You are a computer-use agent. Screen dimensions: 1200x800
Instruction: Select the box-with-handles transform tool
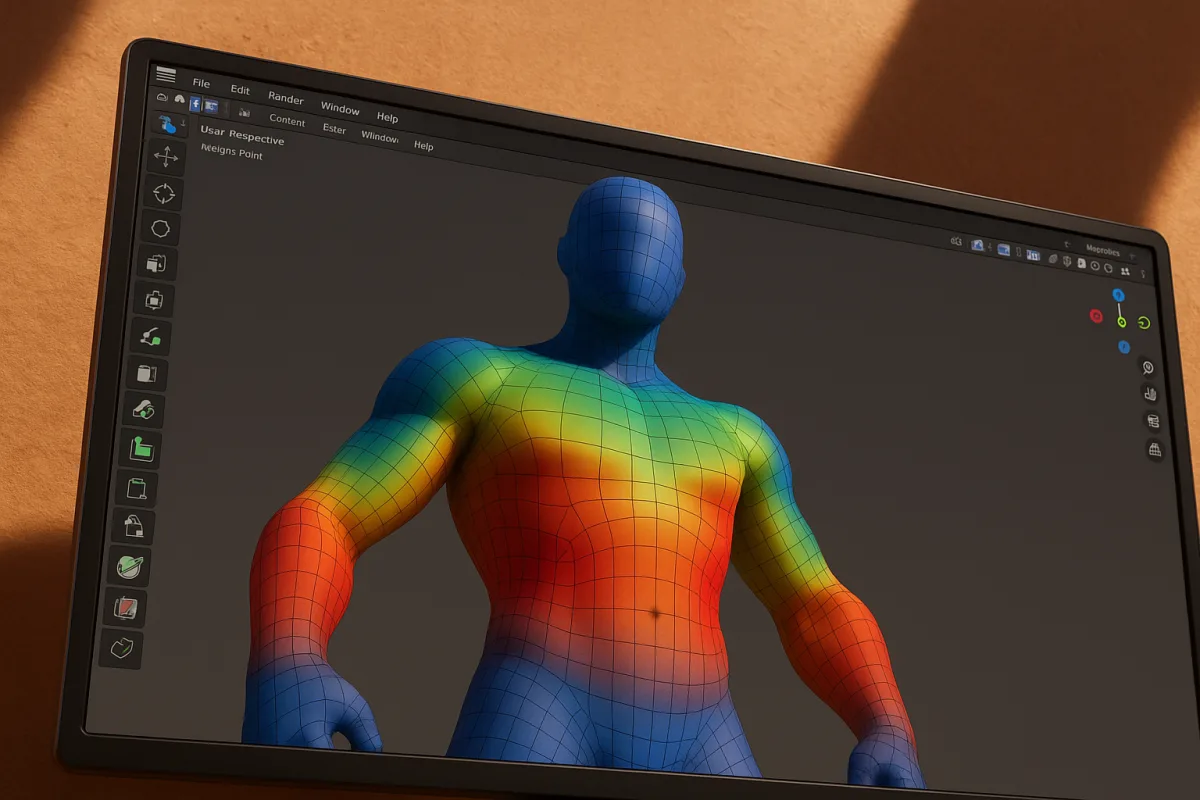pyautogui.click(x=154, y=300)
